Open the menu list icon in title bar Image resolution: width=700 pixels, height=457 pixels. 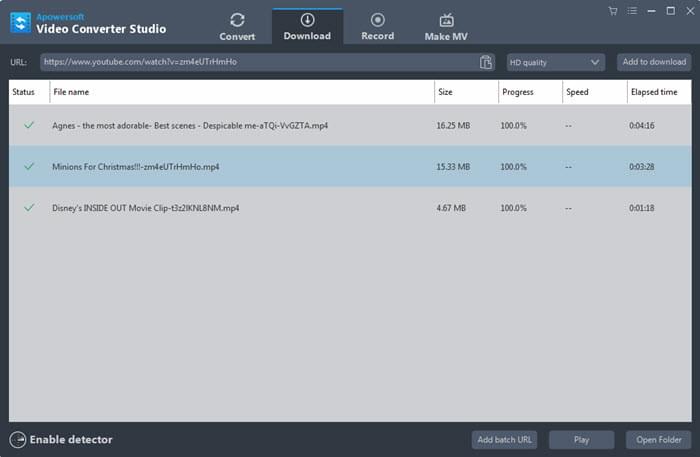click(x=631, y=11)
